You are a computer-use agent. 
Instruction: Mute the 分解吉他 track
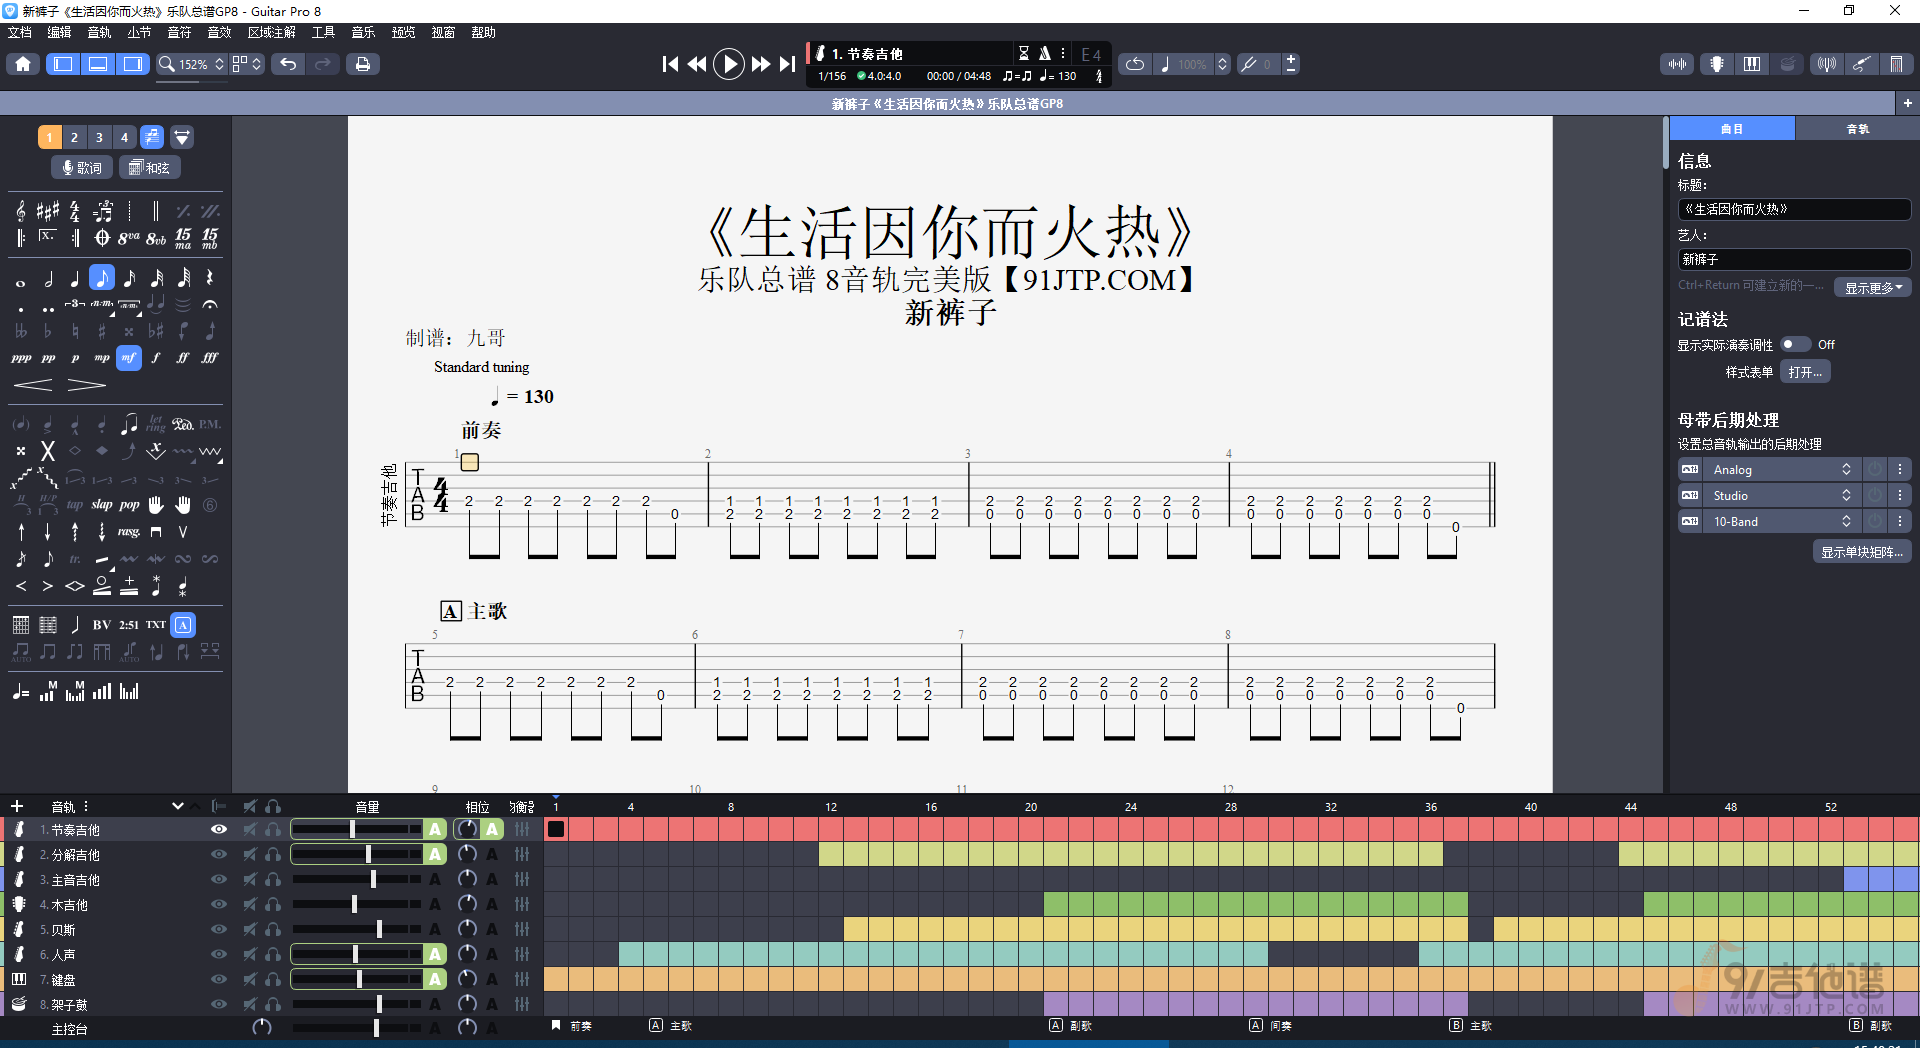pos(249,854)
